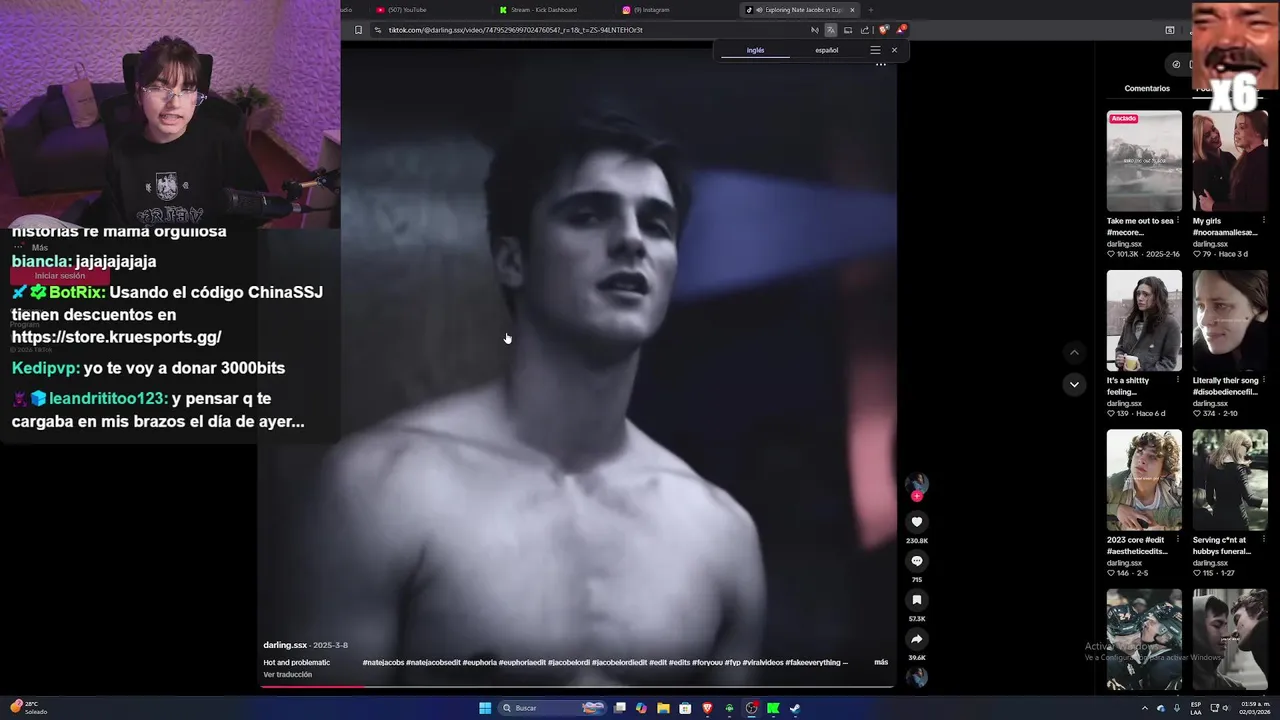Save the video with the bookmark icon
Image resolution: width=1280 pixels, height=720 pixels.
tap(916, 600)
